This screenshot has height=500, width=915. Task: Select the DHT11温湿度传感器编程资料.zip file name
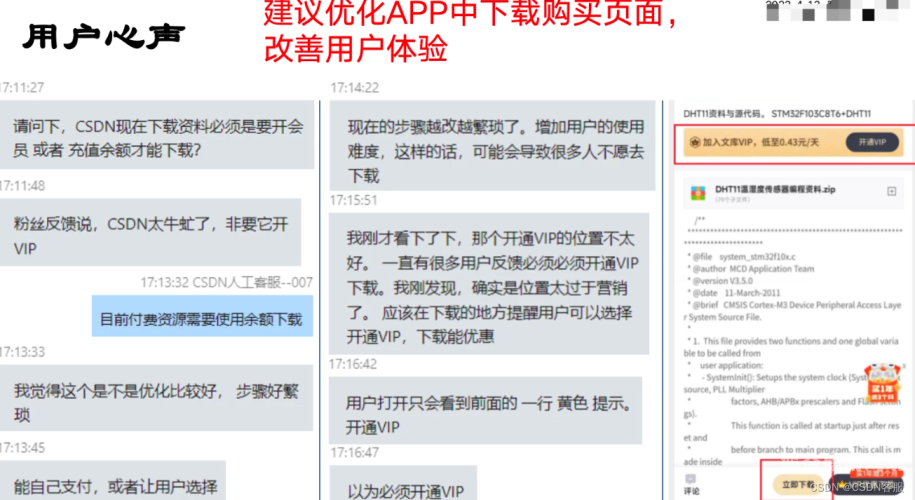(775, 190)
